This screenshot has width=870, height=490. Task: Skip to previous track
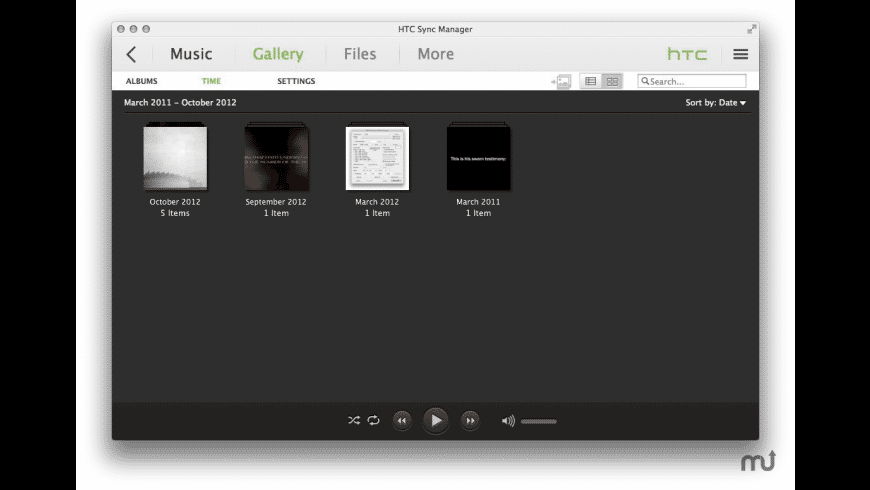(402, 421)
